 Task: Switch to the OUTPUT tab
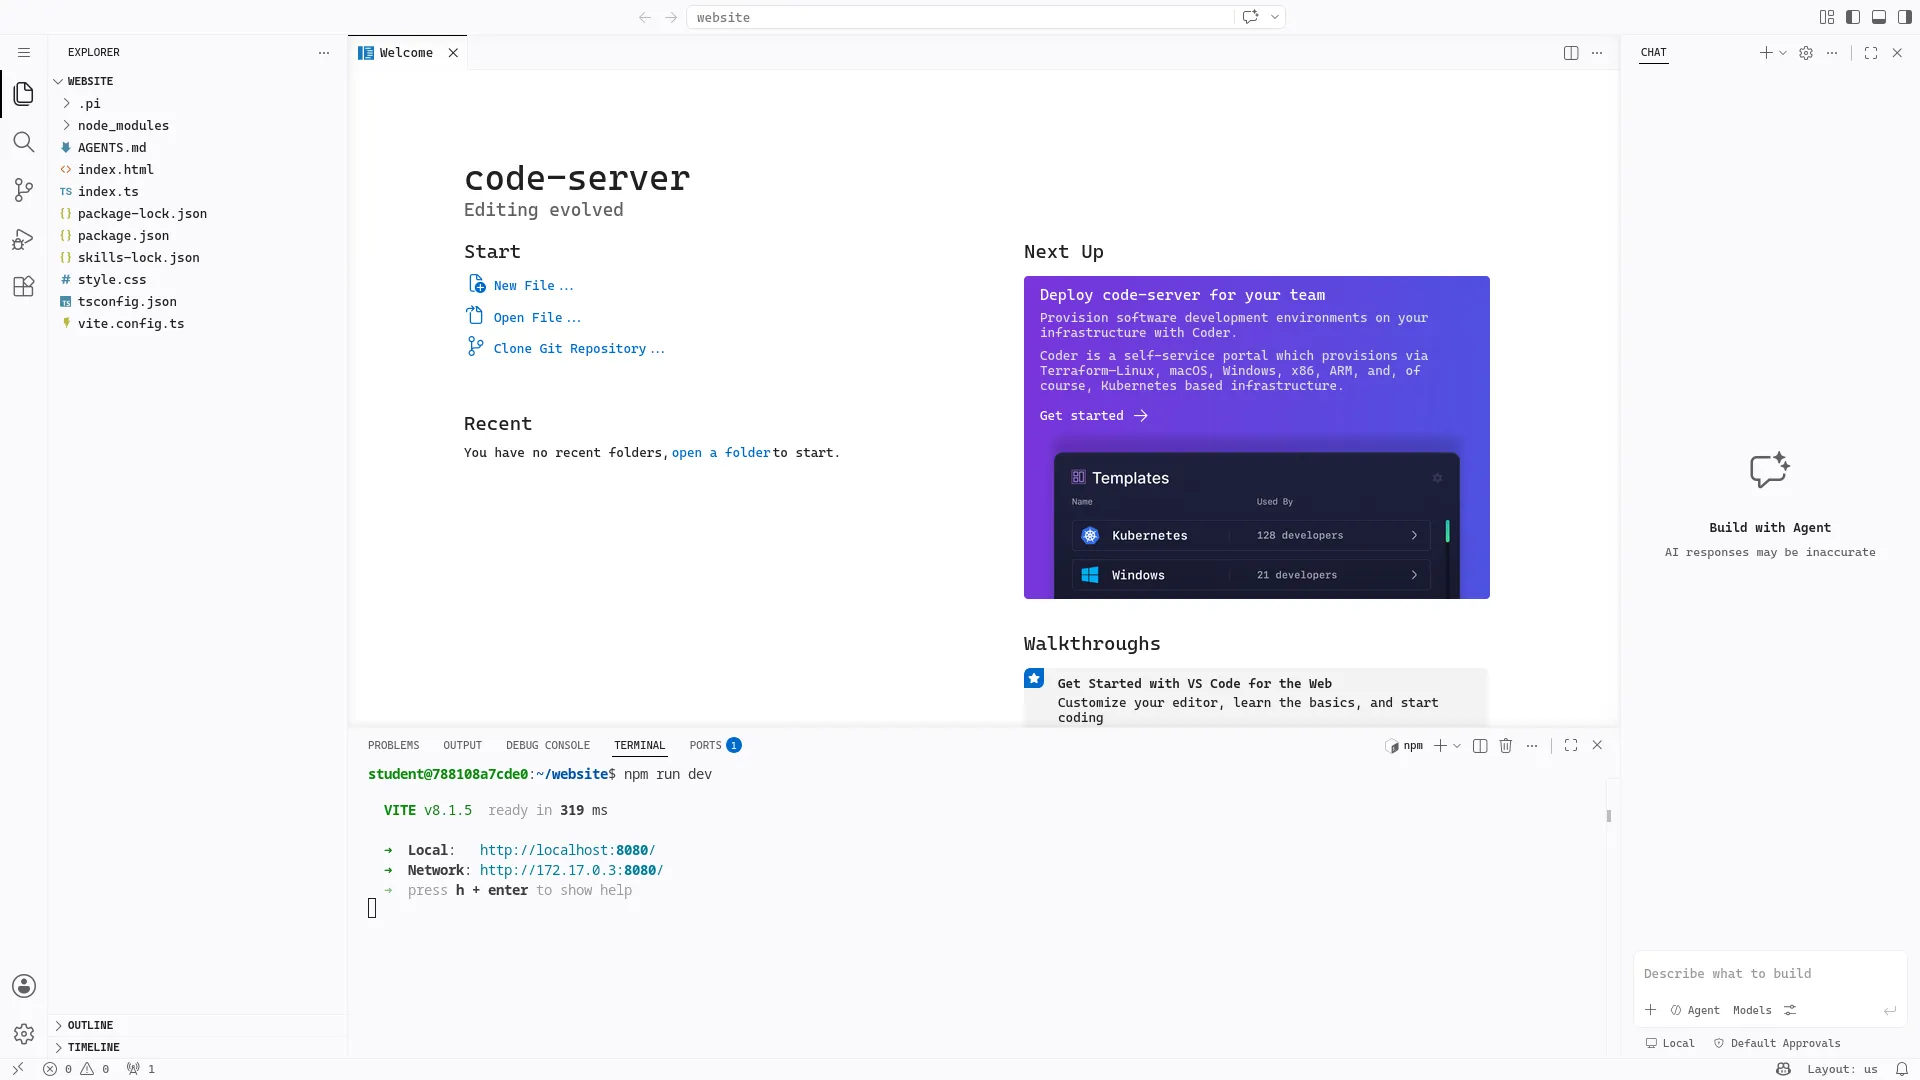(462, 746)
